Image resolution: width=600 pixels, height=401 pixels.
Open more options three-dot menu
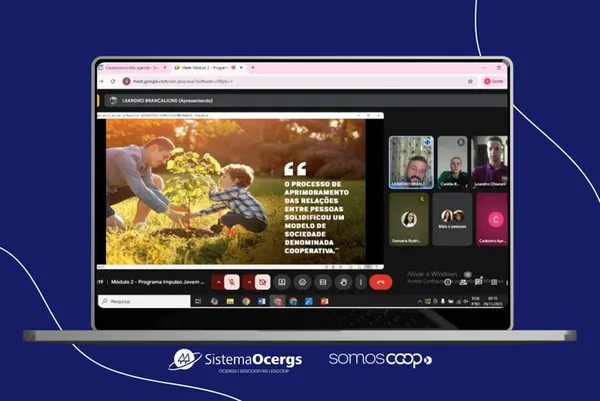[x=359, y=282]
